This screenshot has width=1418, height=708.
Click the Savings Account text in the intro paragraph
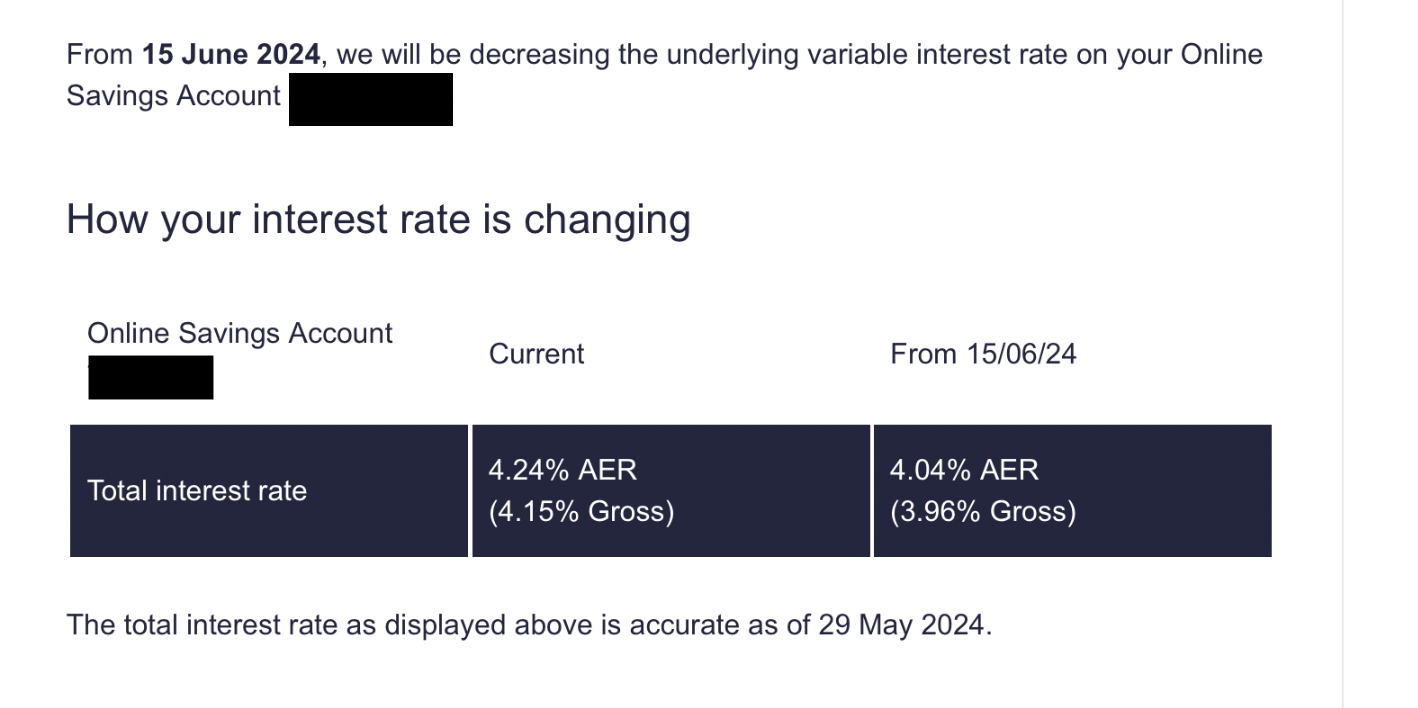(173, 96)
